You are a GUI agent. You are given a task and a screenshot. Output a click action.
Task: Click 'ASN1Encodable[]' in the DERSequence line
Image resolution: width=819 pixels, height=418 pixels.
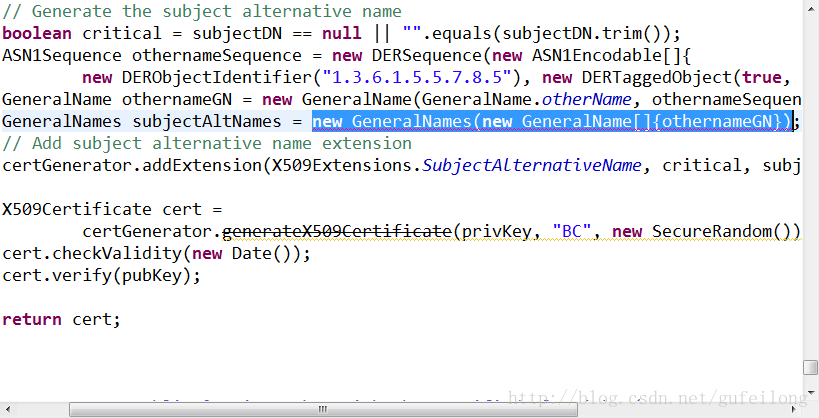pos(606,55)
